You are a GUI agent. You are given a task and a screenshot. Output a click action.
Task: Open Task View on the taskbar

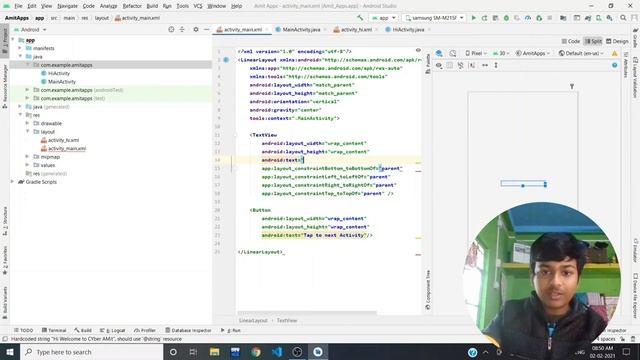(x=193, y=352)
